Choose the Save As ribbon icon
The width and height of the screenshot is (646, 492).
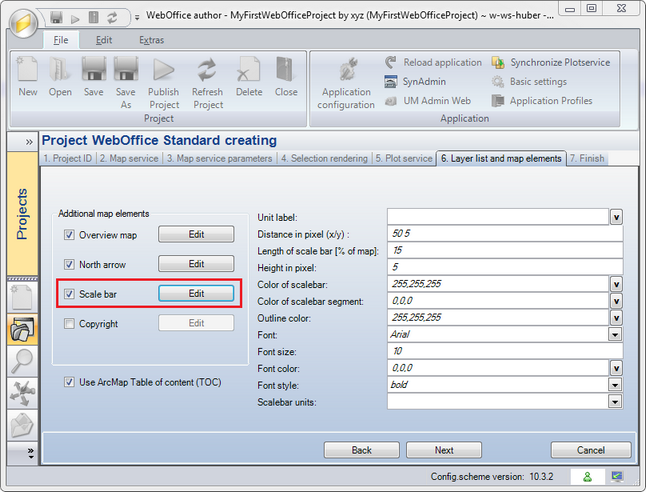click(126, 83)
